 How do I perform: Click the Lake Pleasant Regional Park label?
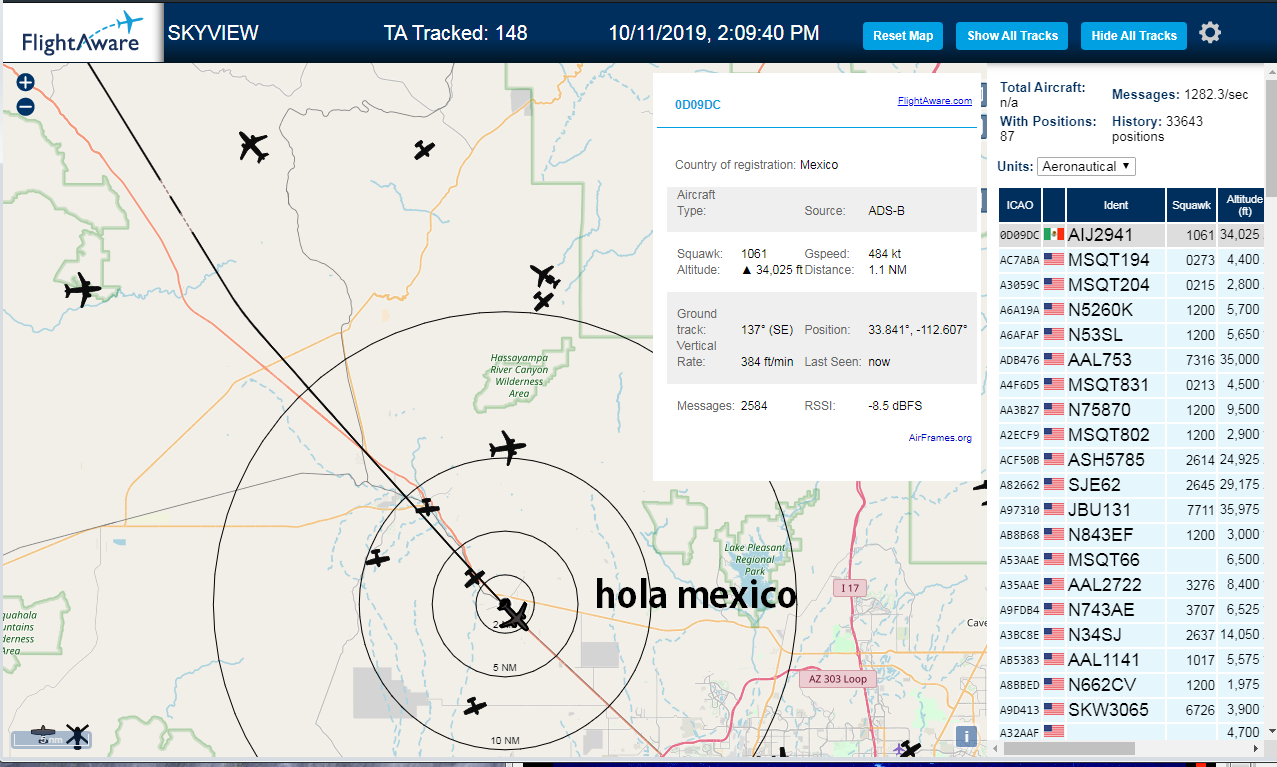(755, 559)
